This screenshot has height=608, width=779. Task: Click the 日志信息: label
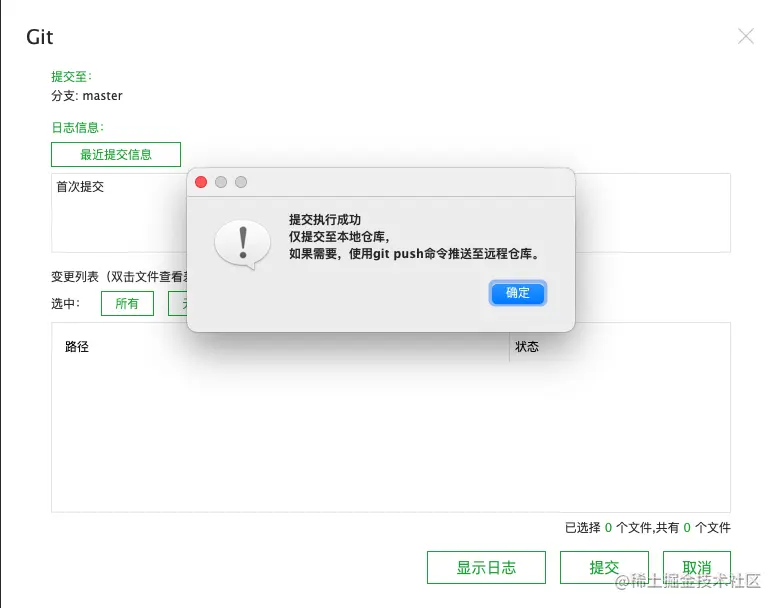[78, 128]
